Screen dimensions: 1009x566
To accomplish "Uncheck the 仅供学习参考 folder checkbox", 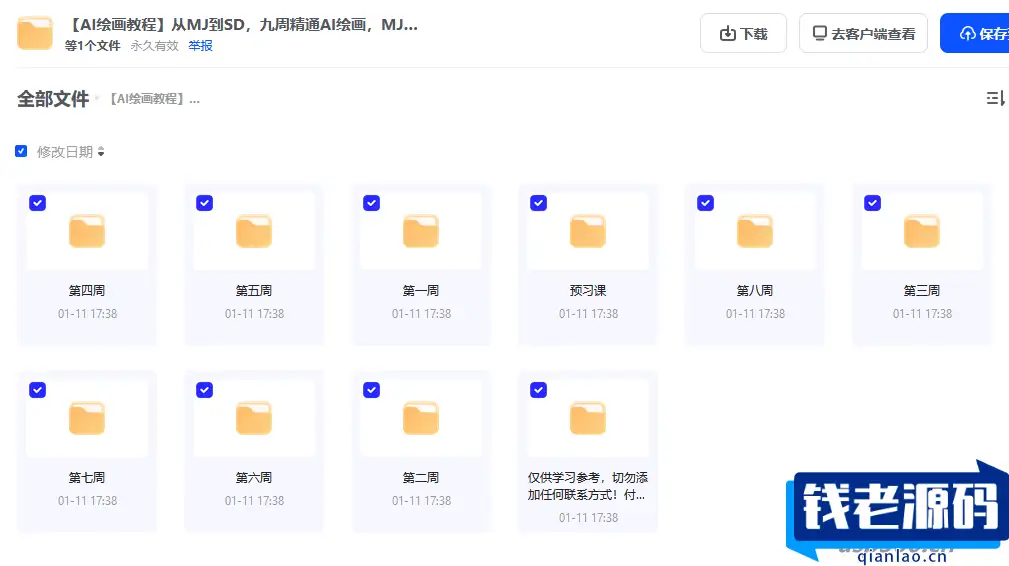I will 539,390.
